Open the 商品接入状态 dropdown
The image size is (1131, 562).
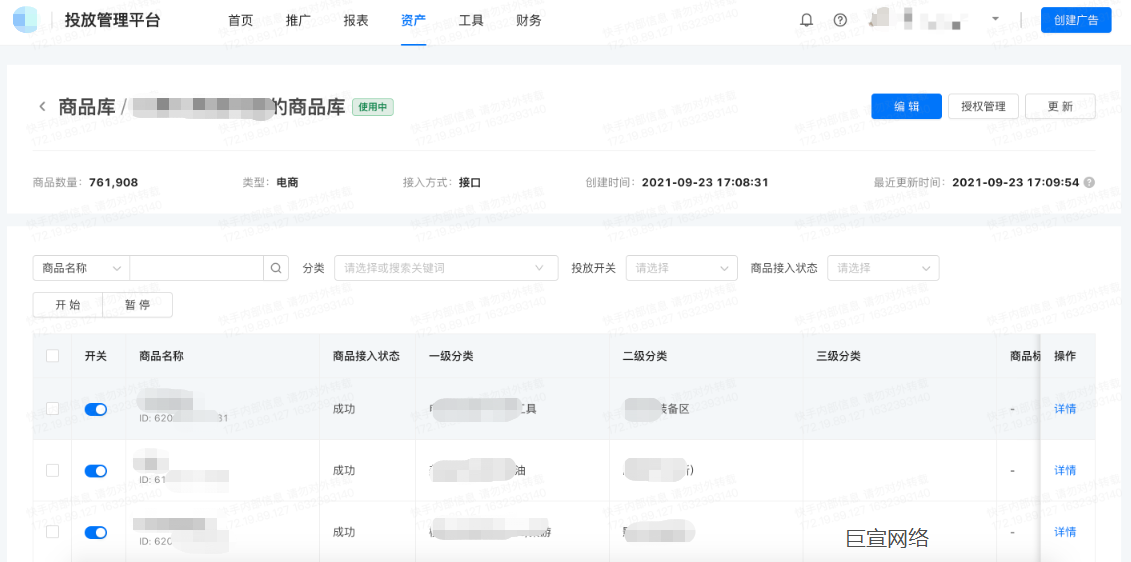tap(884, 268)
